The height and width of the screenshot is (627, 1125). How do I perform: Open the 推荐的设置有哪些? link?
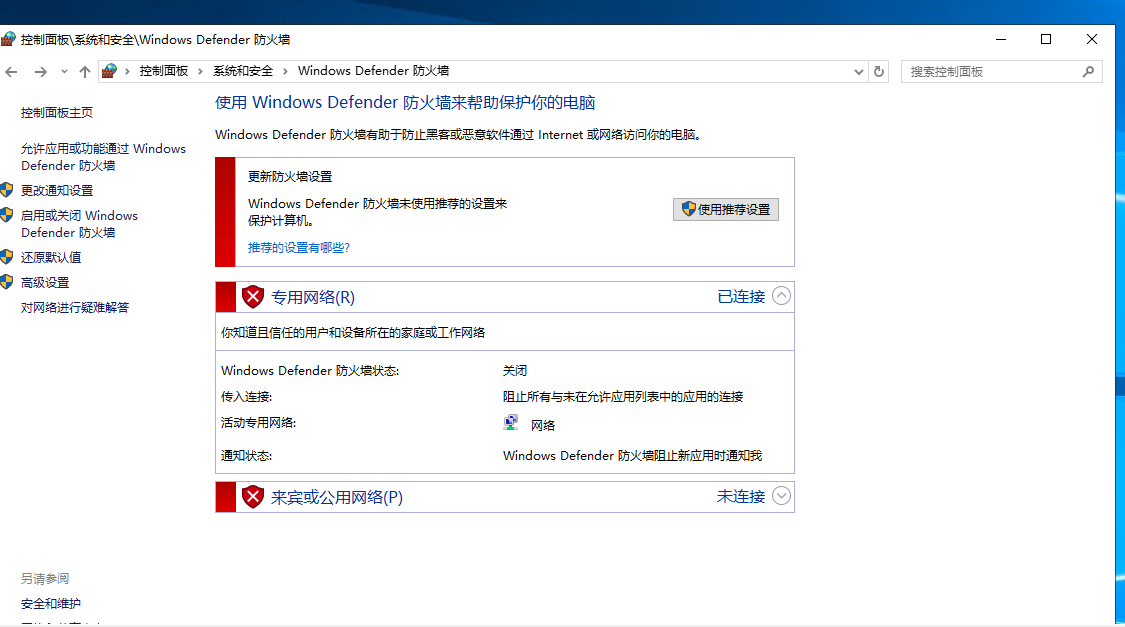tap(299, 247)
